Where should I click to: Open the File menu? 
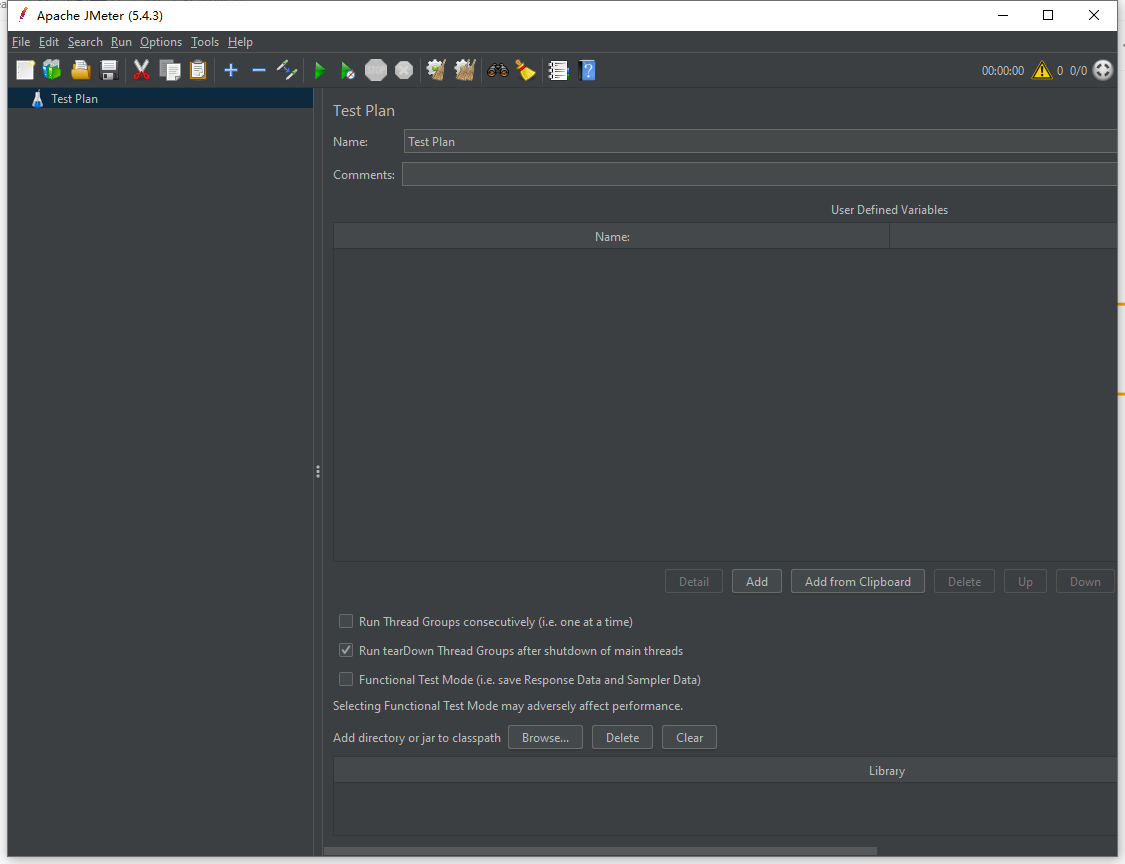pyautogui.click(x=21, y=42)
